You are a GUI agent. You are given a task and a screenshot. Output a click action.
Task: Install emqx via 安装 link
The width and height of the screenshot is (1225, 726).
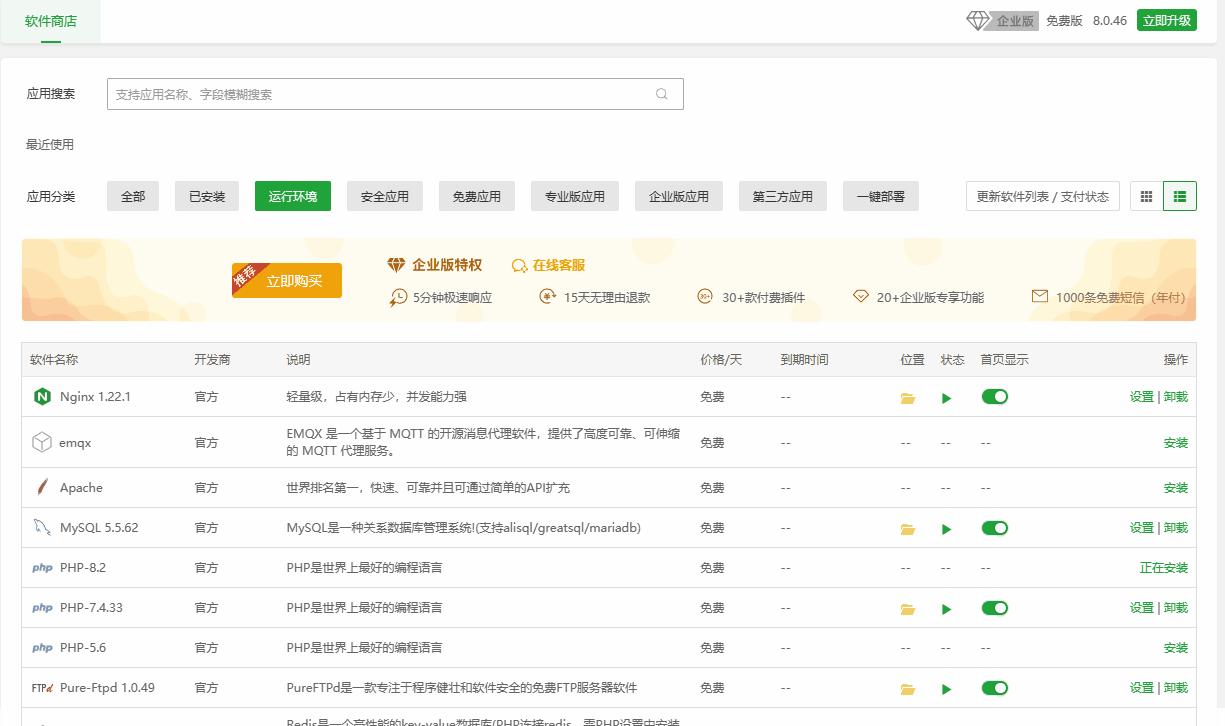point(1176,443)
